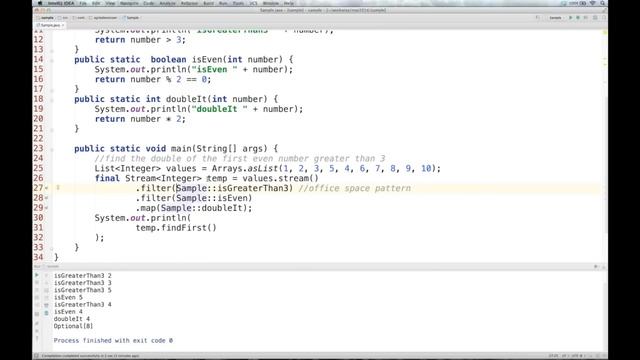The height and width of the screenshot is (360, 640).
Task: Click the make project icon in toolbar
Action: coord(537,18)
